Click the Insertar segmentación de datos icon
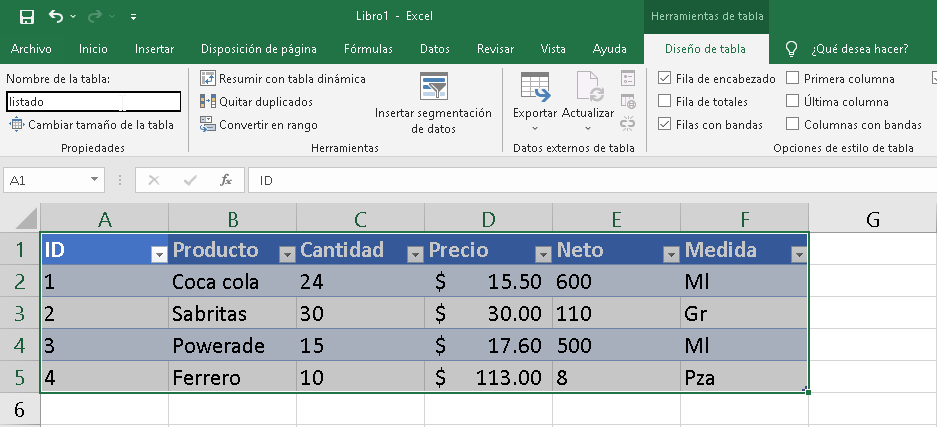The width and height of the screenshot is (937, 427). click(434, 86)
